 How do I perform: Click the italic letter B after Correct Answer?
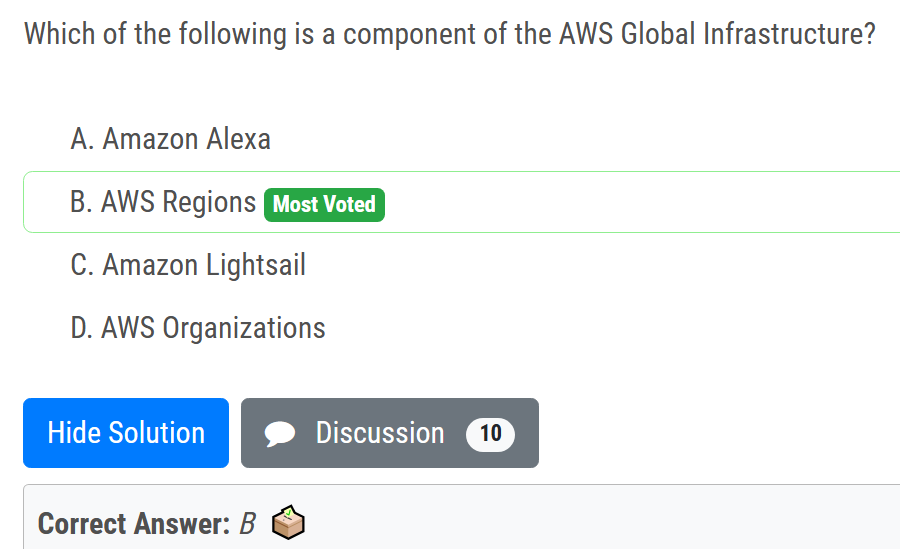tap(248, 524)
